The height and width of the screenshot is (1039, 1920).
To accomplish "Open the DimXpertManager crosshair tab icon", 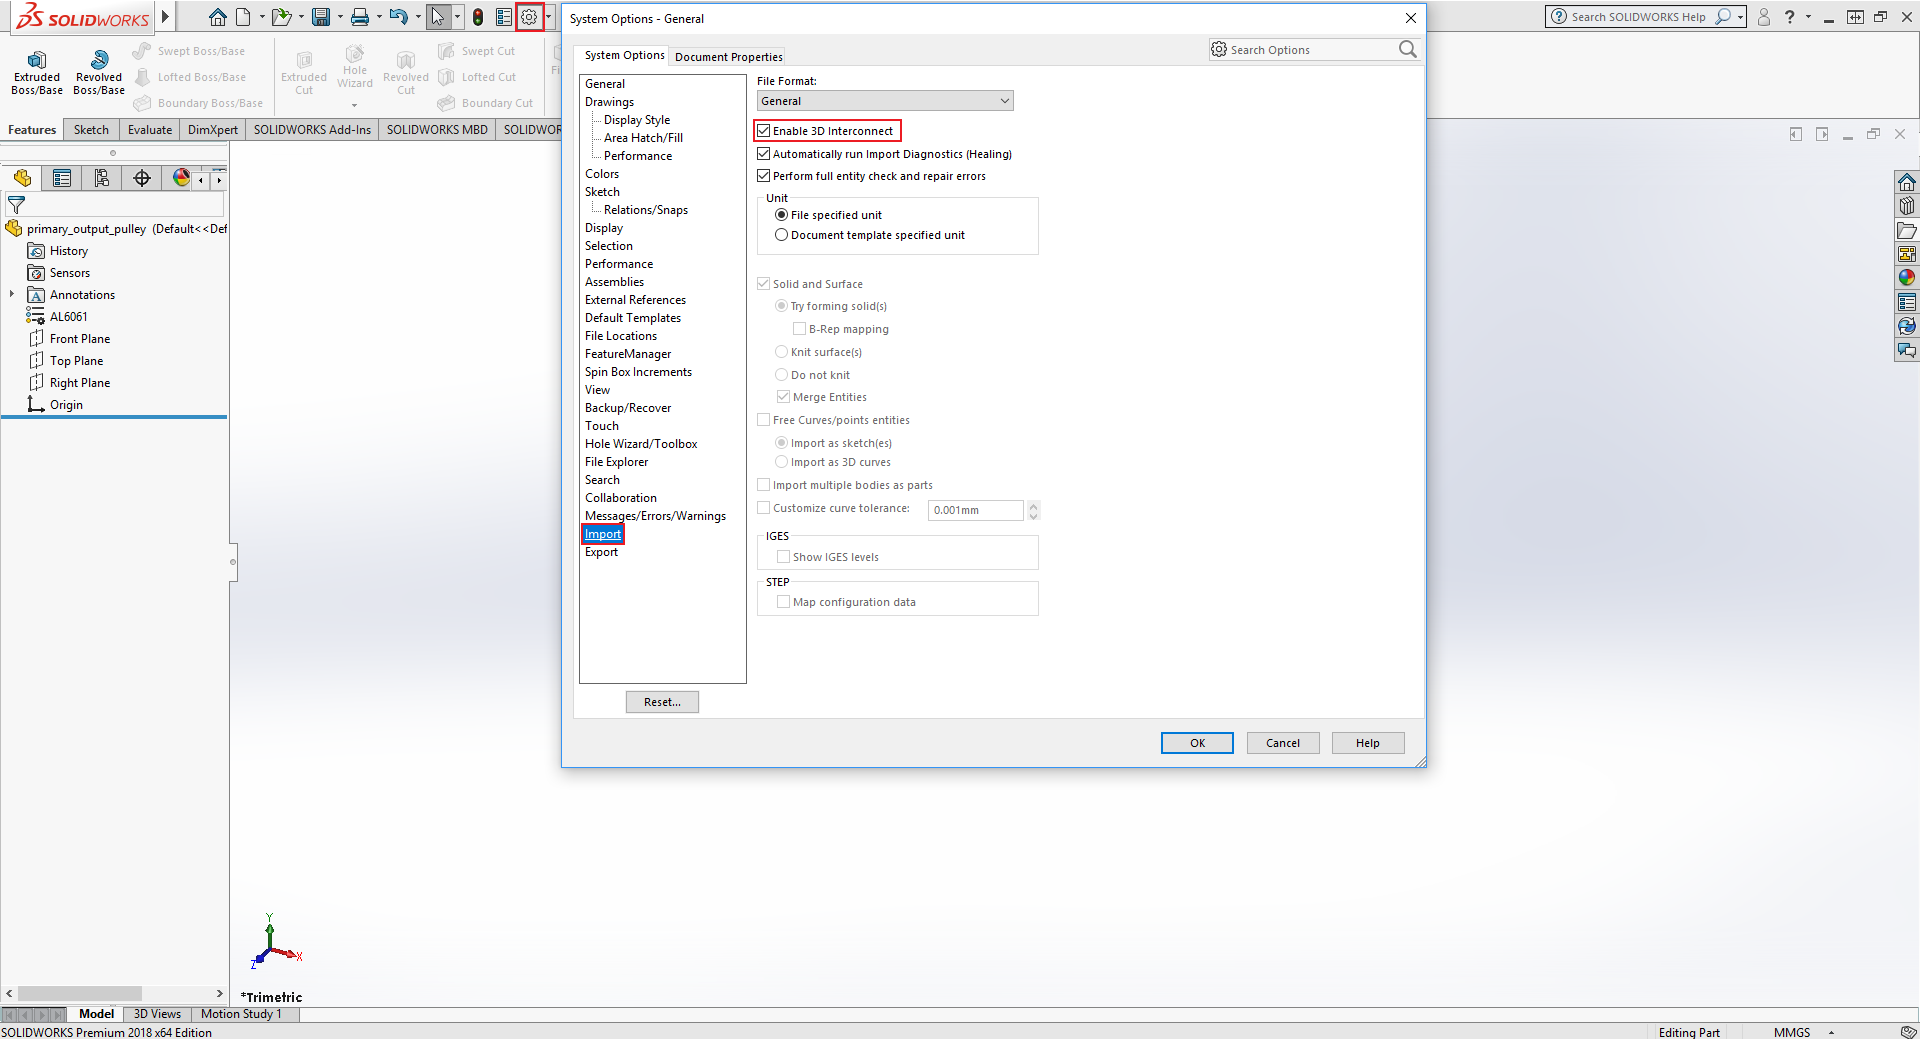I will (x=142, y=178).
